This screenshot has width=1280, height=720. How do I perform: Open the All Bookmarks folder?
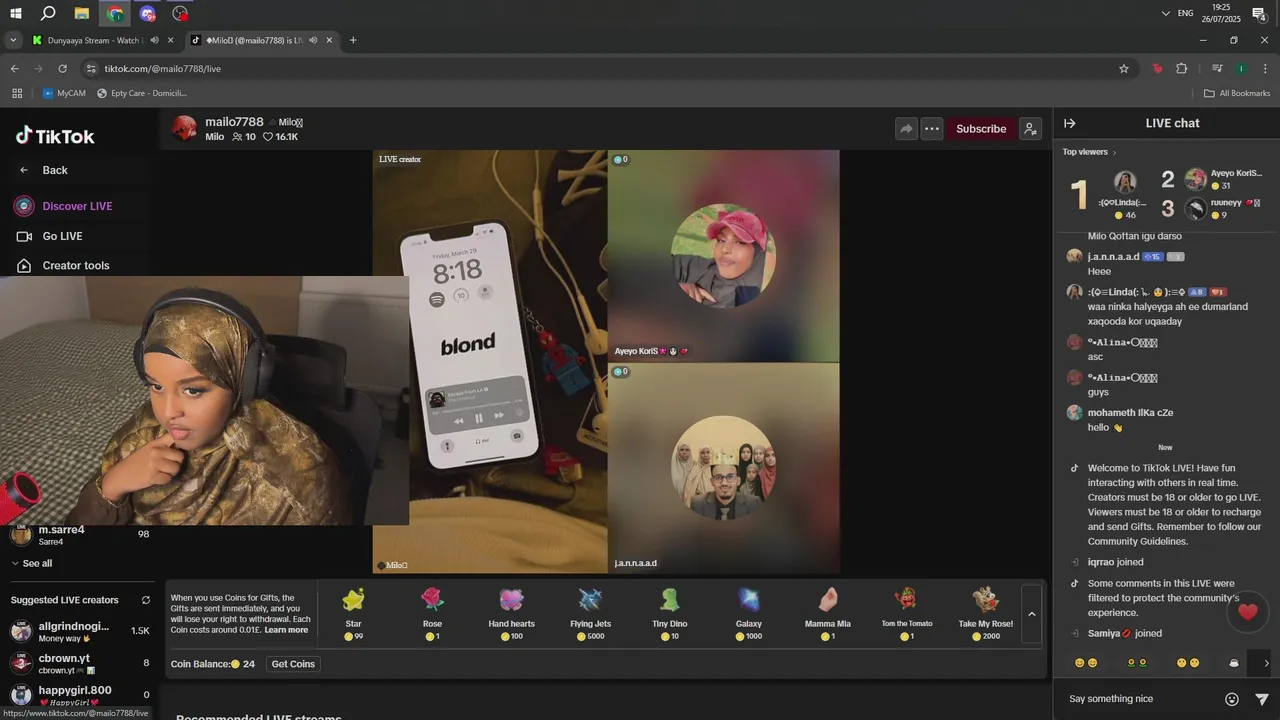pos(1237,93)
